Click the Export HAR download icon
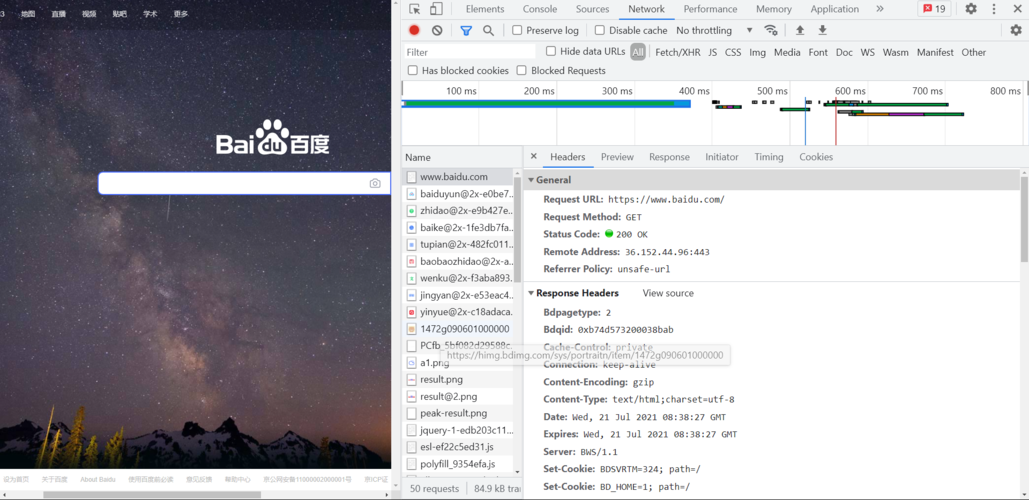Screen dimensions: 1029x500 823,30
